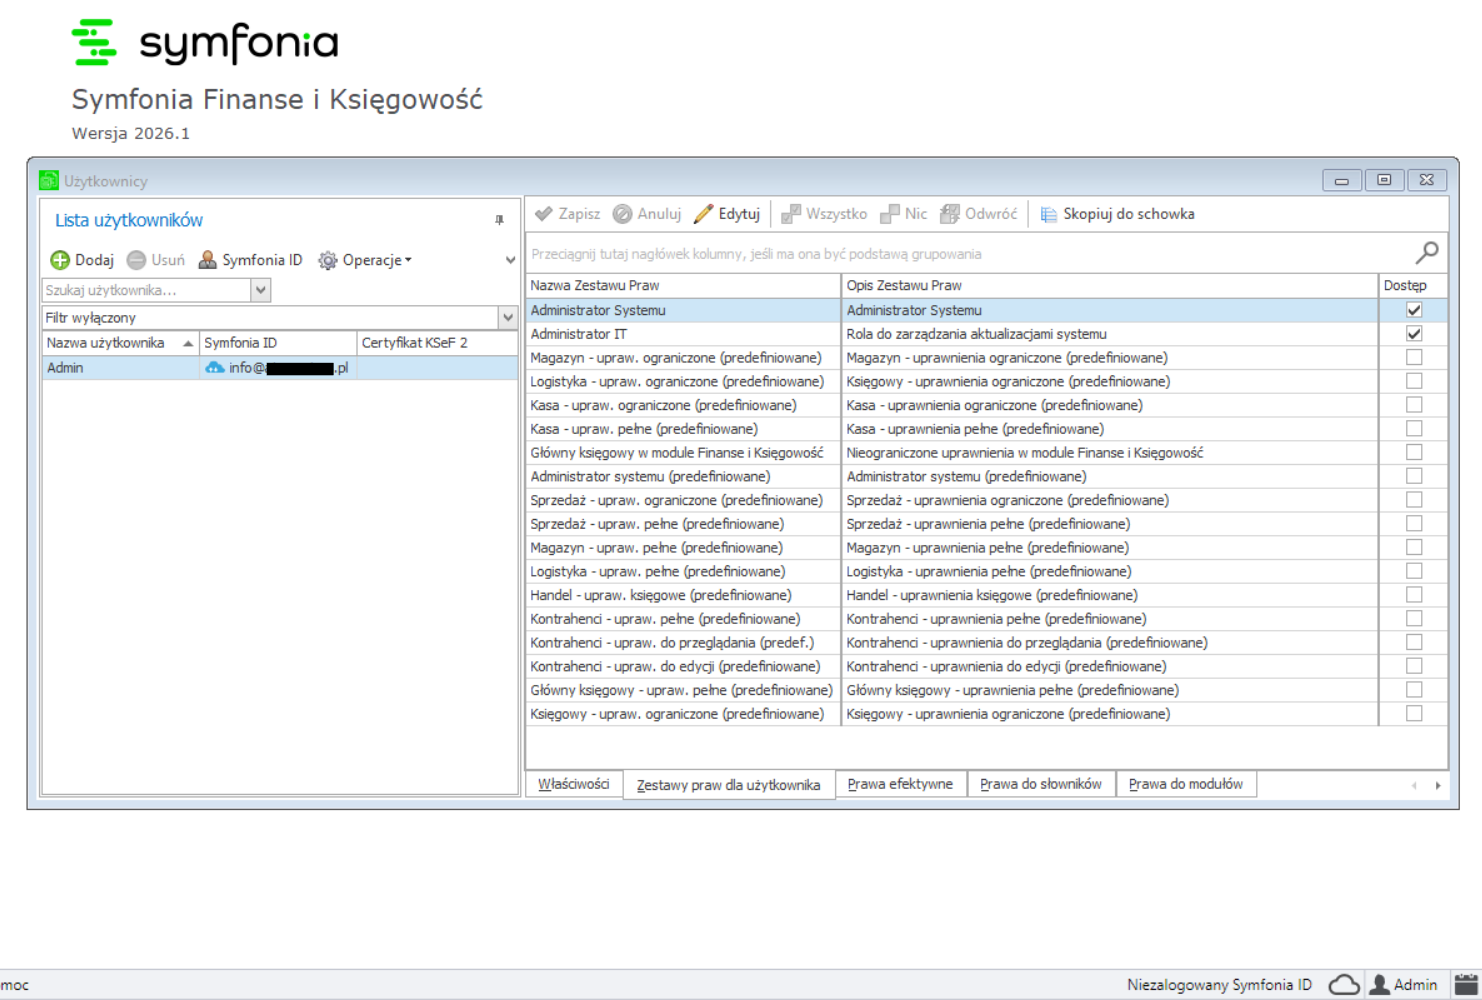Open the Prawa do modułów tab

tap(1185, 784)
